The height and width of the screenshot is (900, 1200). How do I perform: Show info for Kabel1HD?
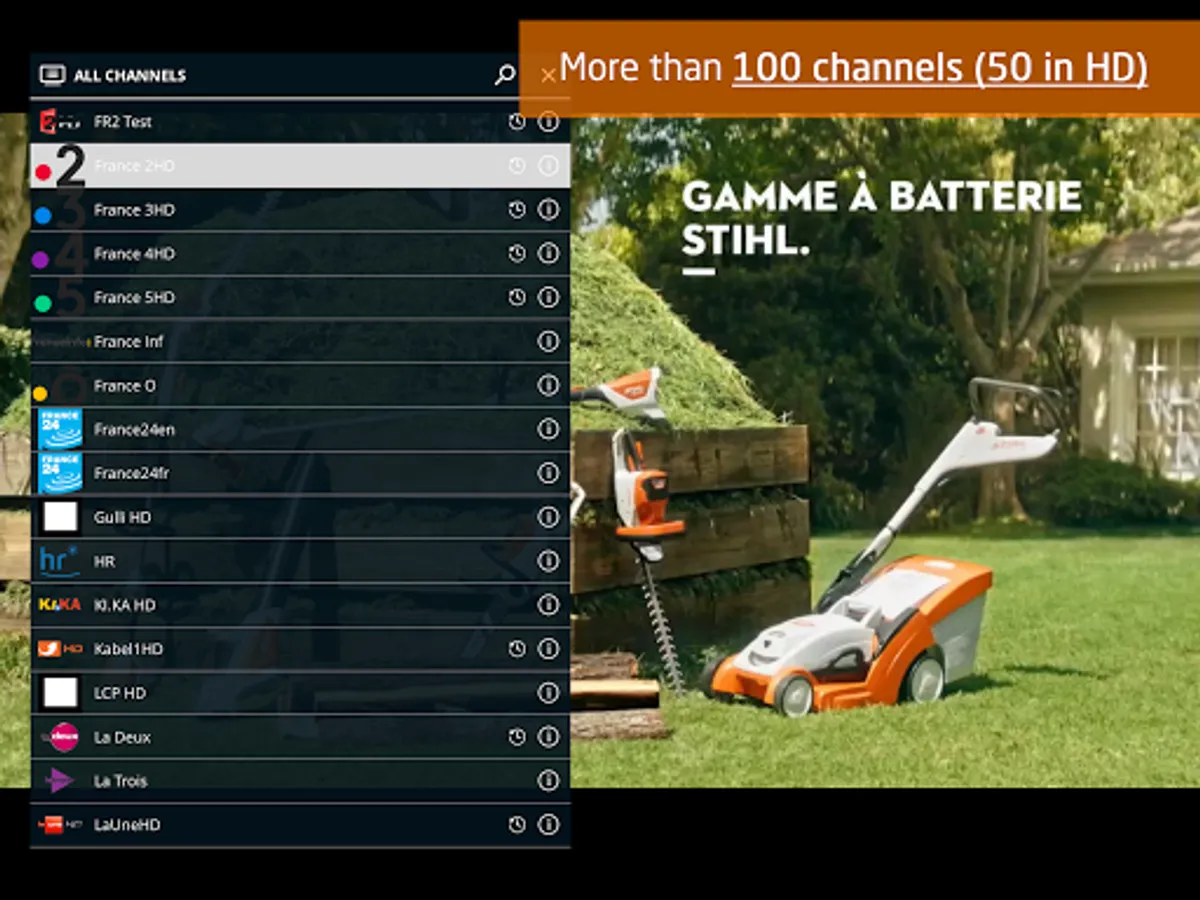(x=548, y=649)
